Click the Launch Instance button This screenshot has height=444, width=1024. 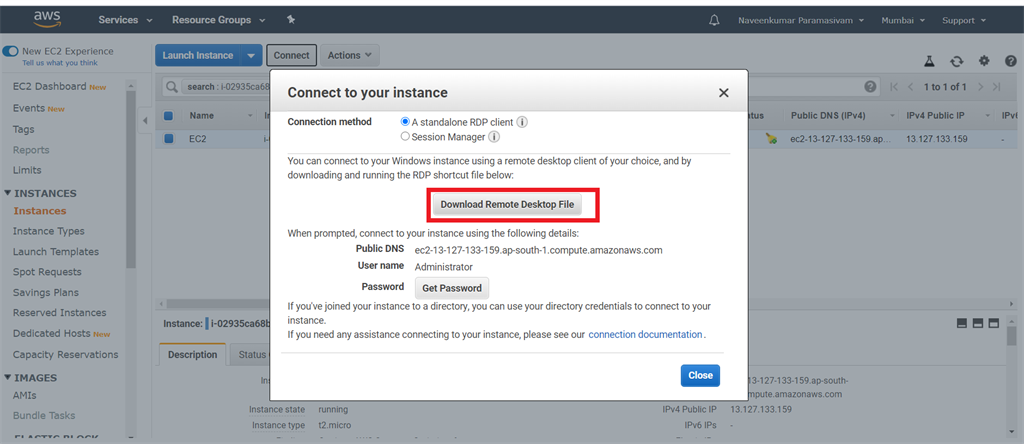[198, 56]
